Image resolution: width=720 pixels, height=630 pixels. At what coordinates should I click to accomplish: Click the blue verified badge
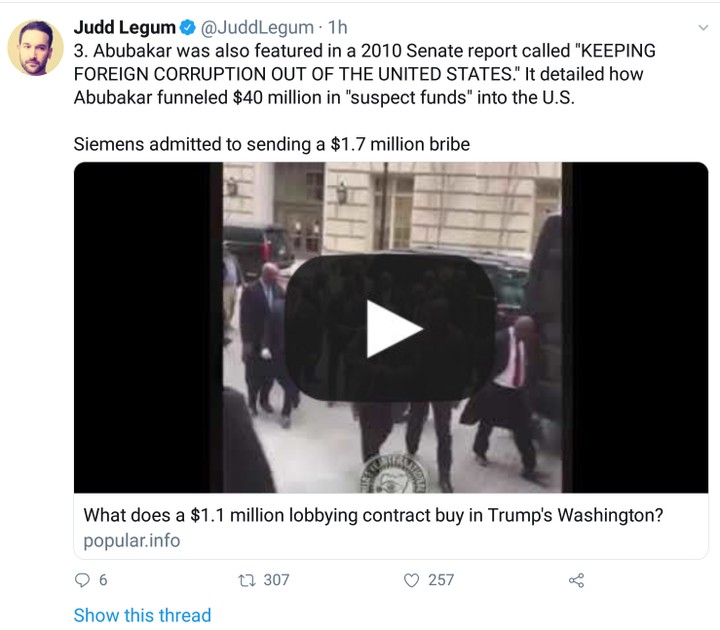coord(187,28)
